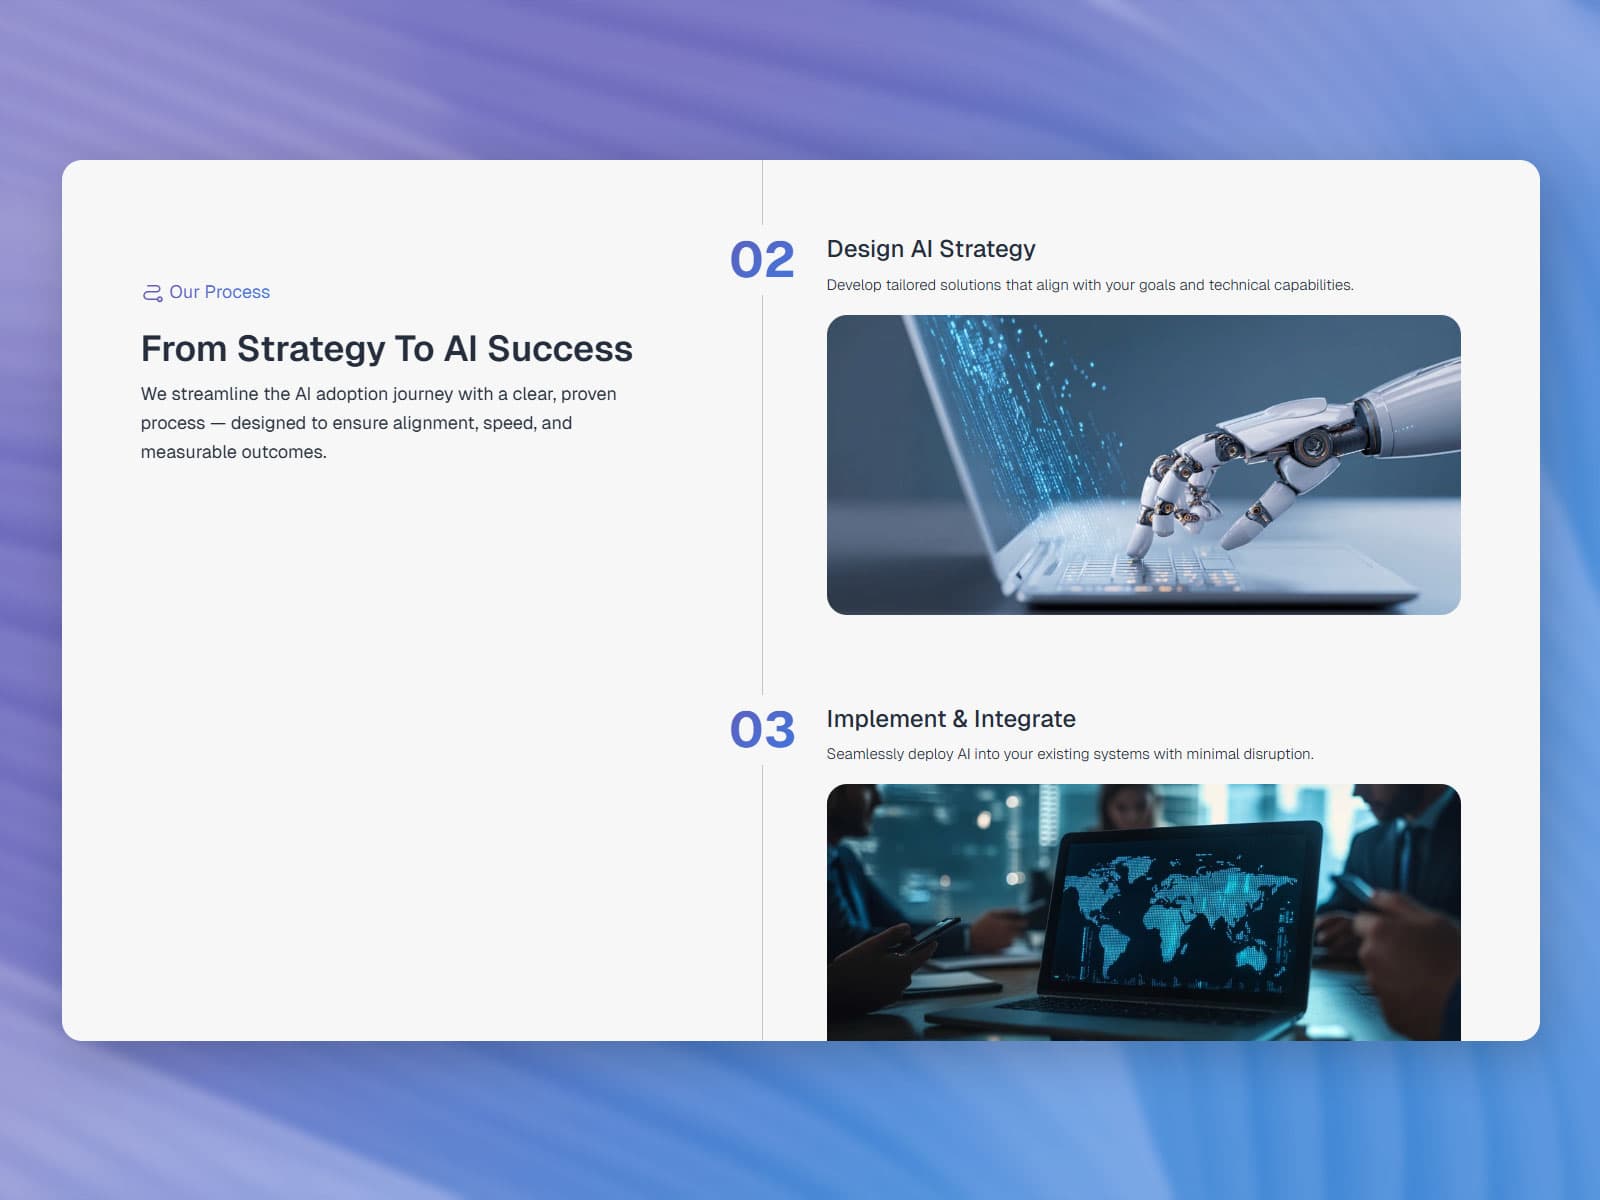The width and height of the screenshot is (1600, 1200).
Task: Click the step number 03
Action: point(762,729)
